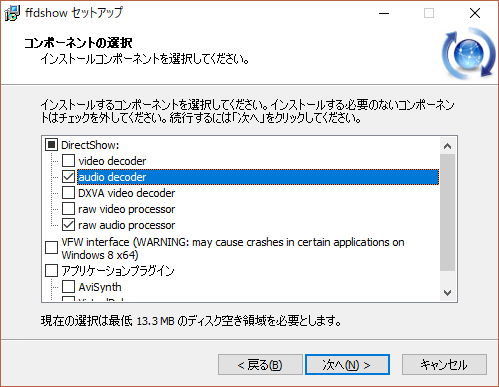499x387 pixels.
Task: Cancel setup with the キャンセル button
Action: pos(444,365)
